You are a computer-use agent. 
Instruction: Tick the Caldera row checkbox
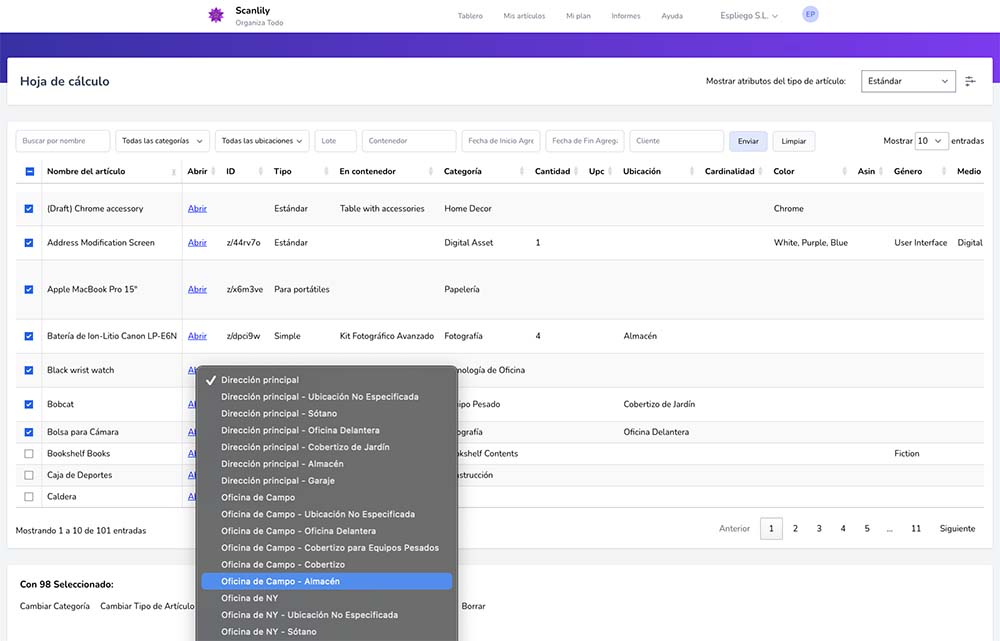coord(29,497)
